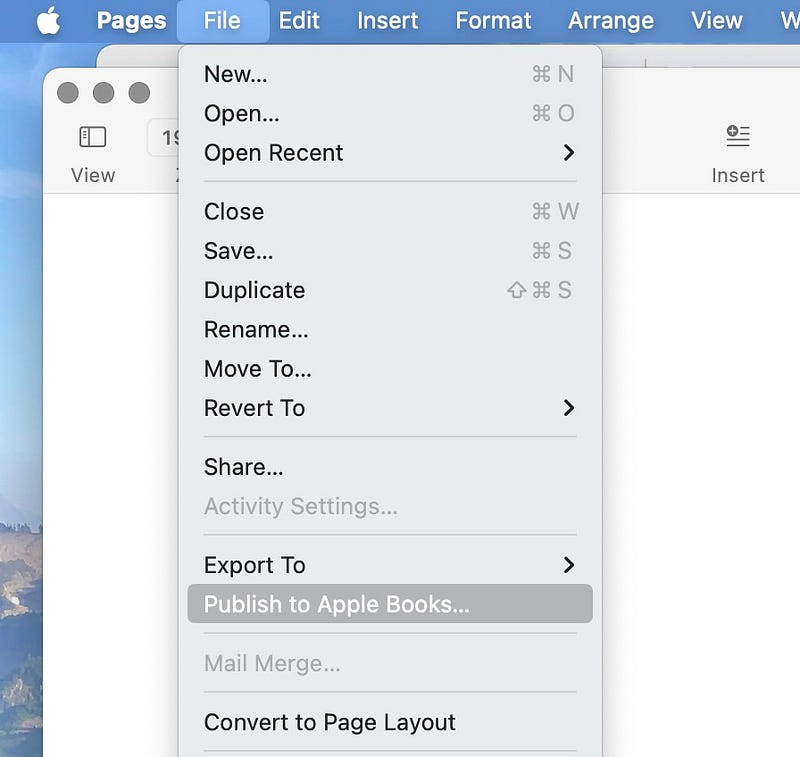The height and width of the screenshot is (757, 800).
Task: Click the window's red close button
Action: pos(68,93)
